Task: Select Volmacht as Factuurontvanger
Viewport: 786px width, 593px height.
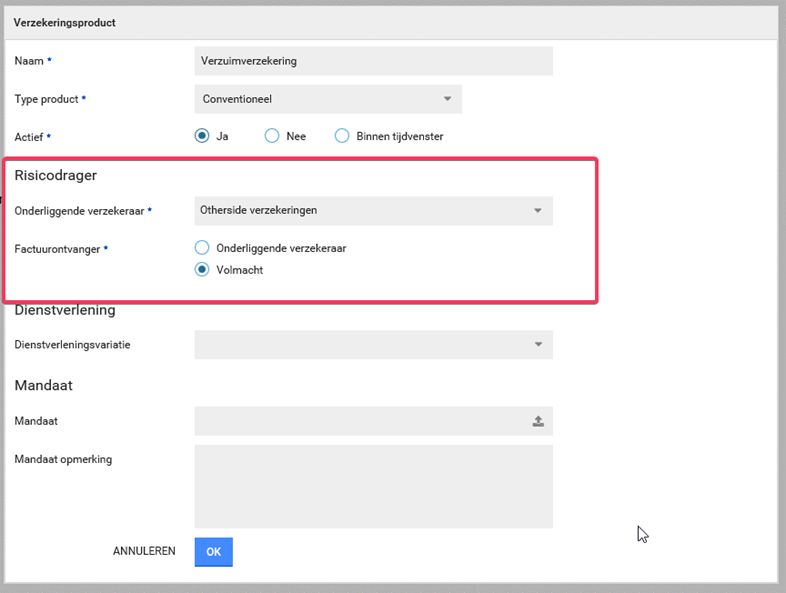Action: click(202, 269)
